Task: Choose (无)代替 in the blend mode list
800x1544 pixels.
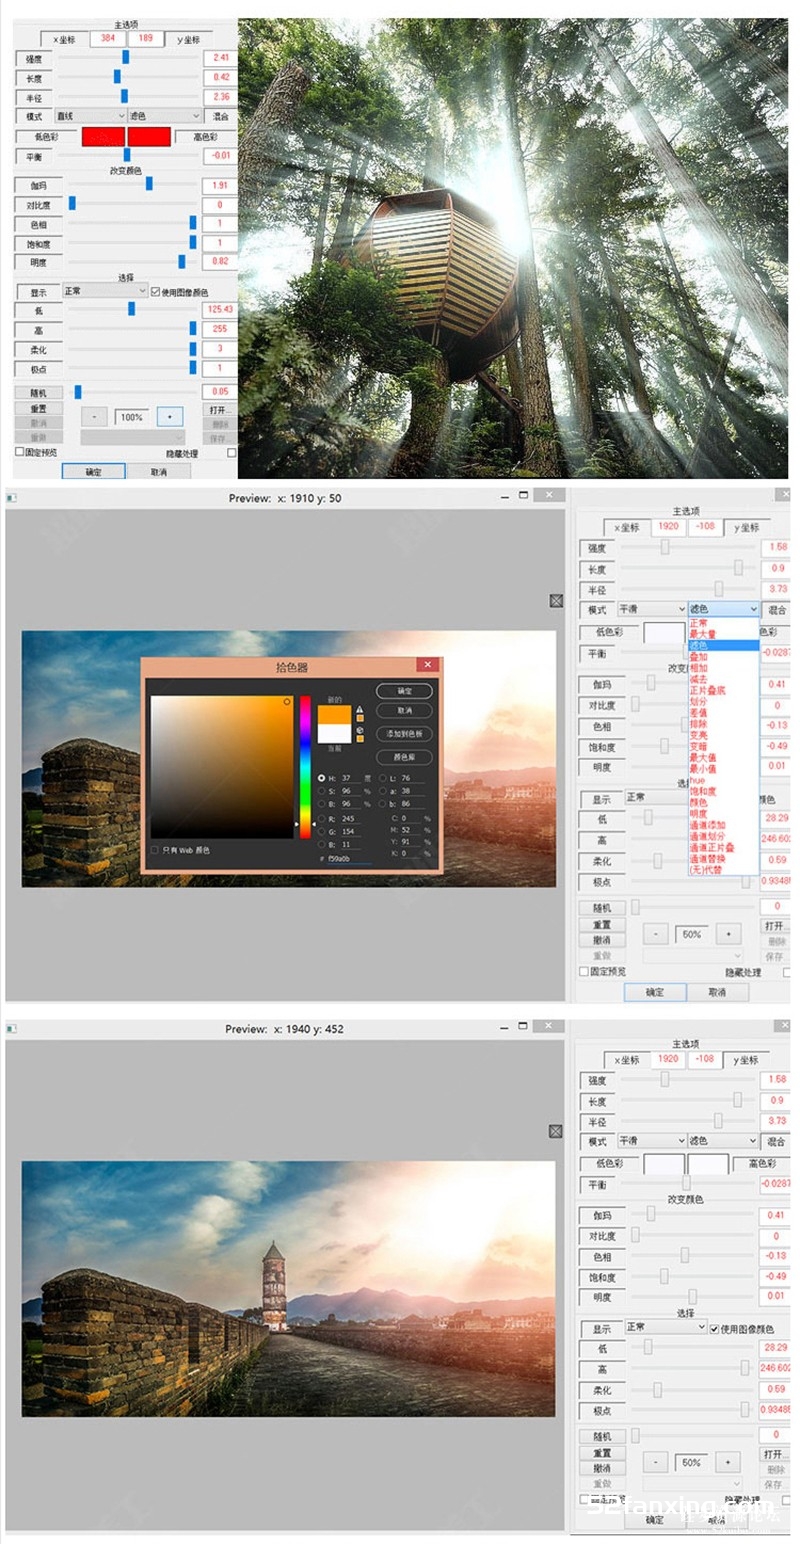Action: coord(723,870)
